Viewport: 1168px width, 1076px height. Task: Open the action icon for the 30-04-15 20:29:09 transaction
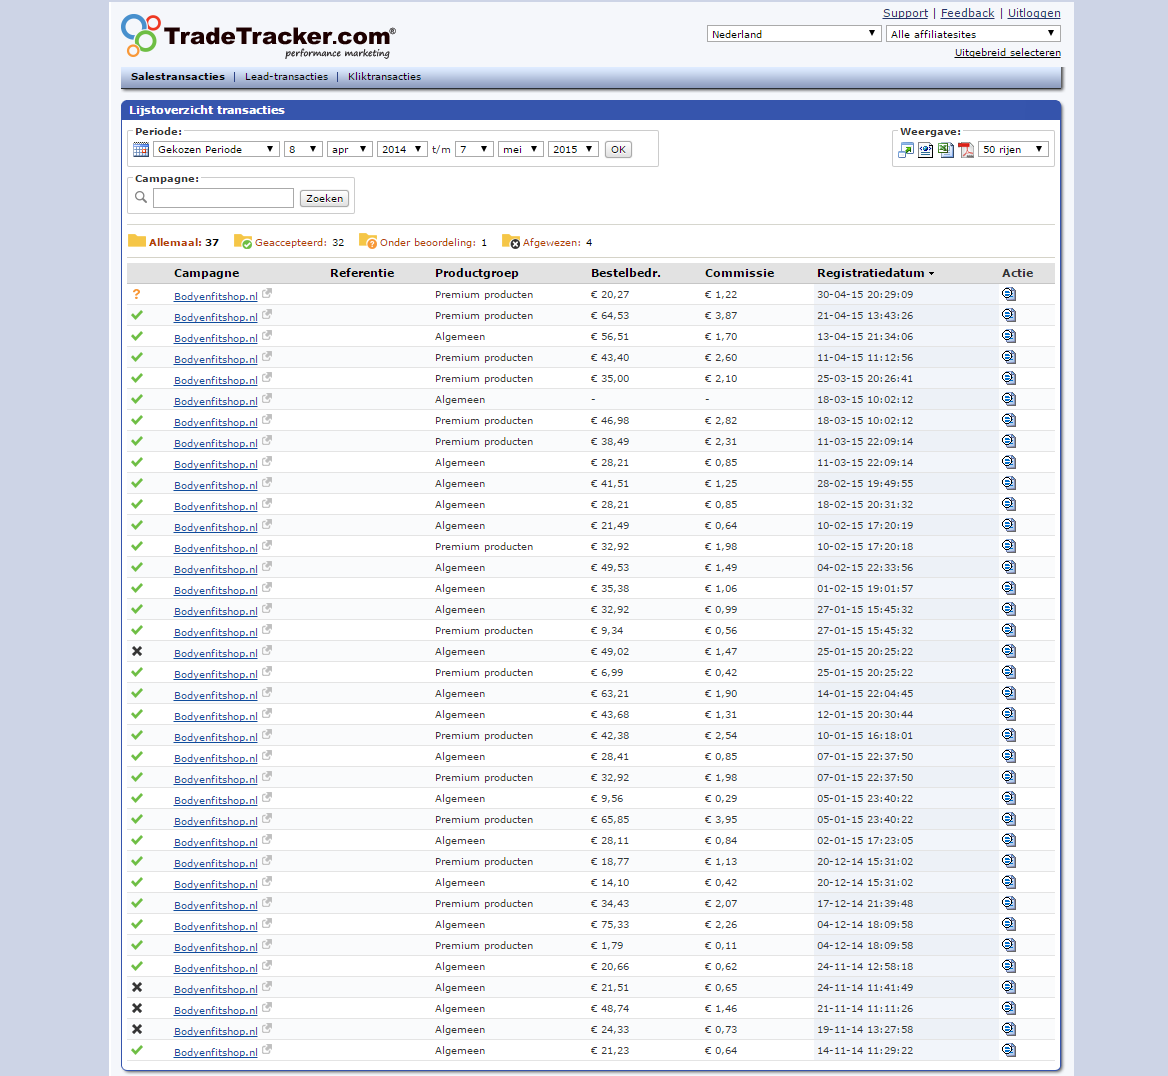1009,294
